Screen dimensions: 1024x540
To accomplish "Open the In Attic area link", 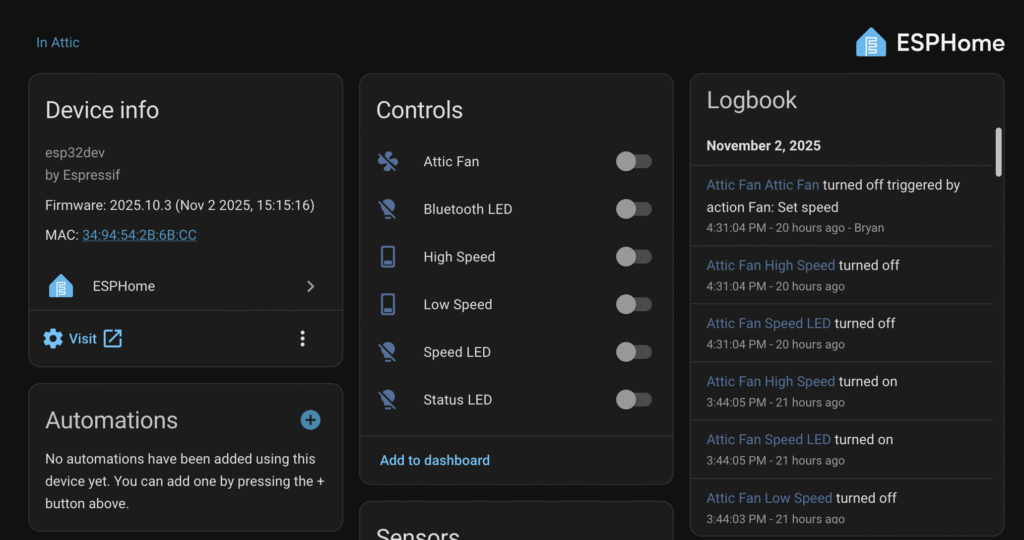I will (x=58, y=42).
